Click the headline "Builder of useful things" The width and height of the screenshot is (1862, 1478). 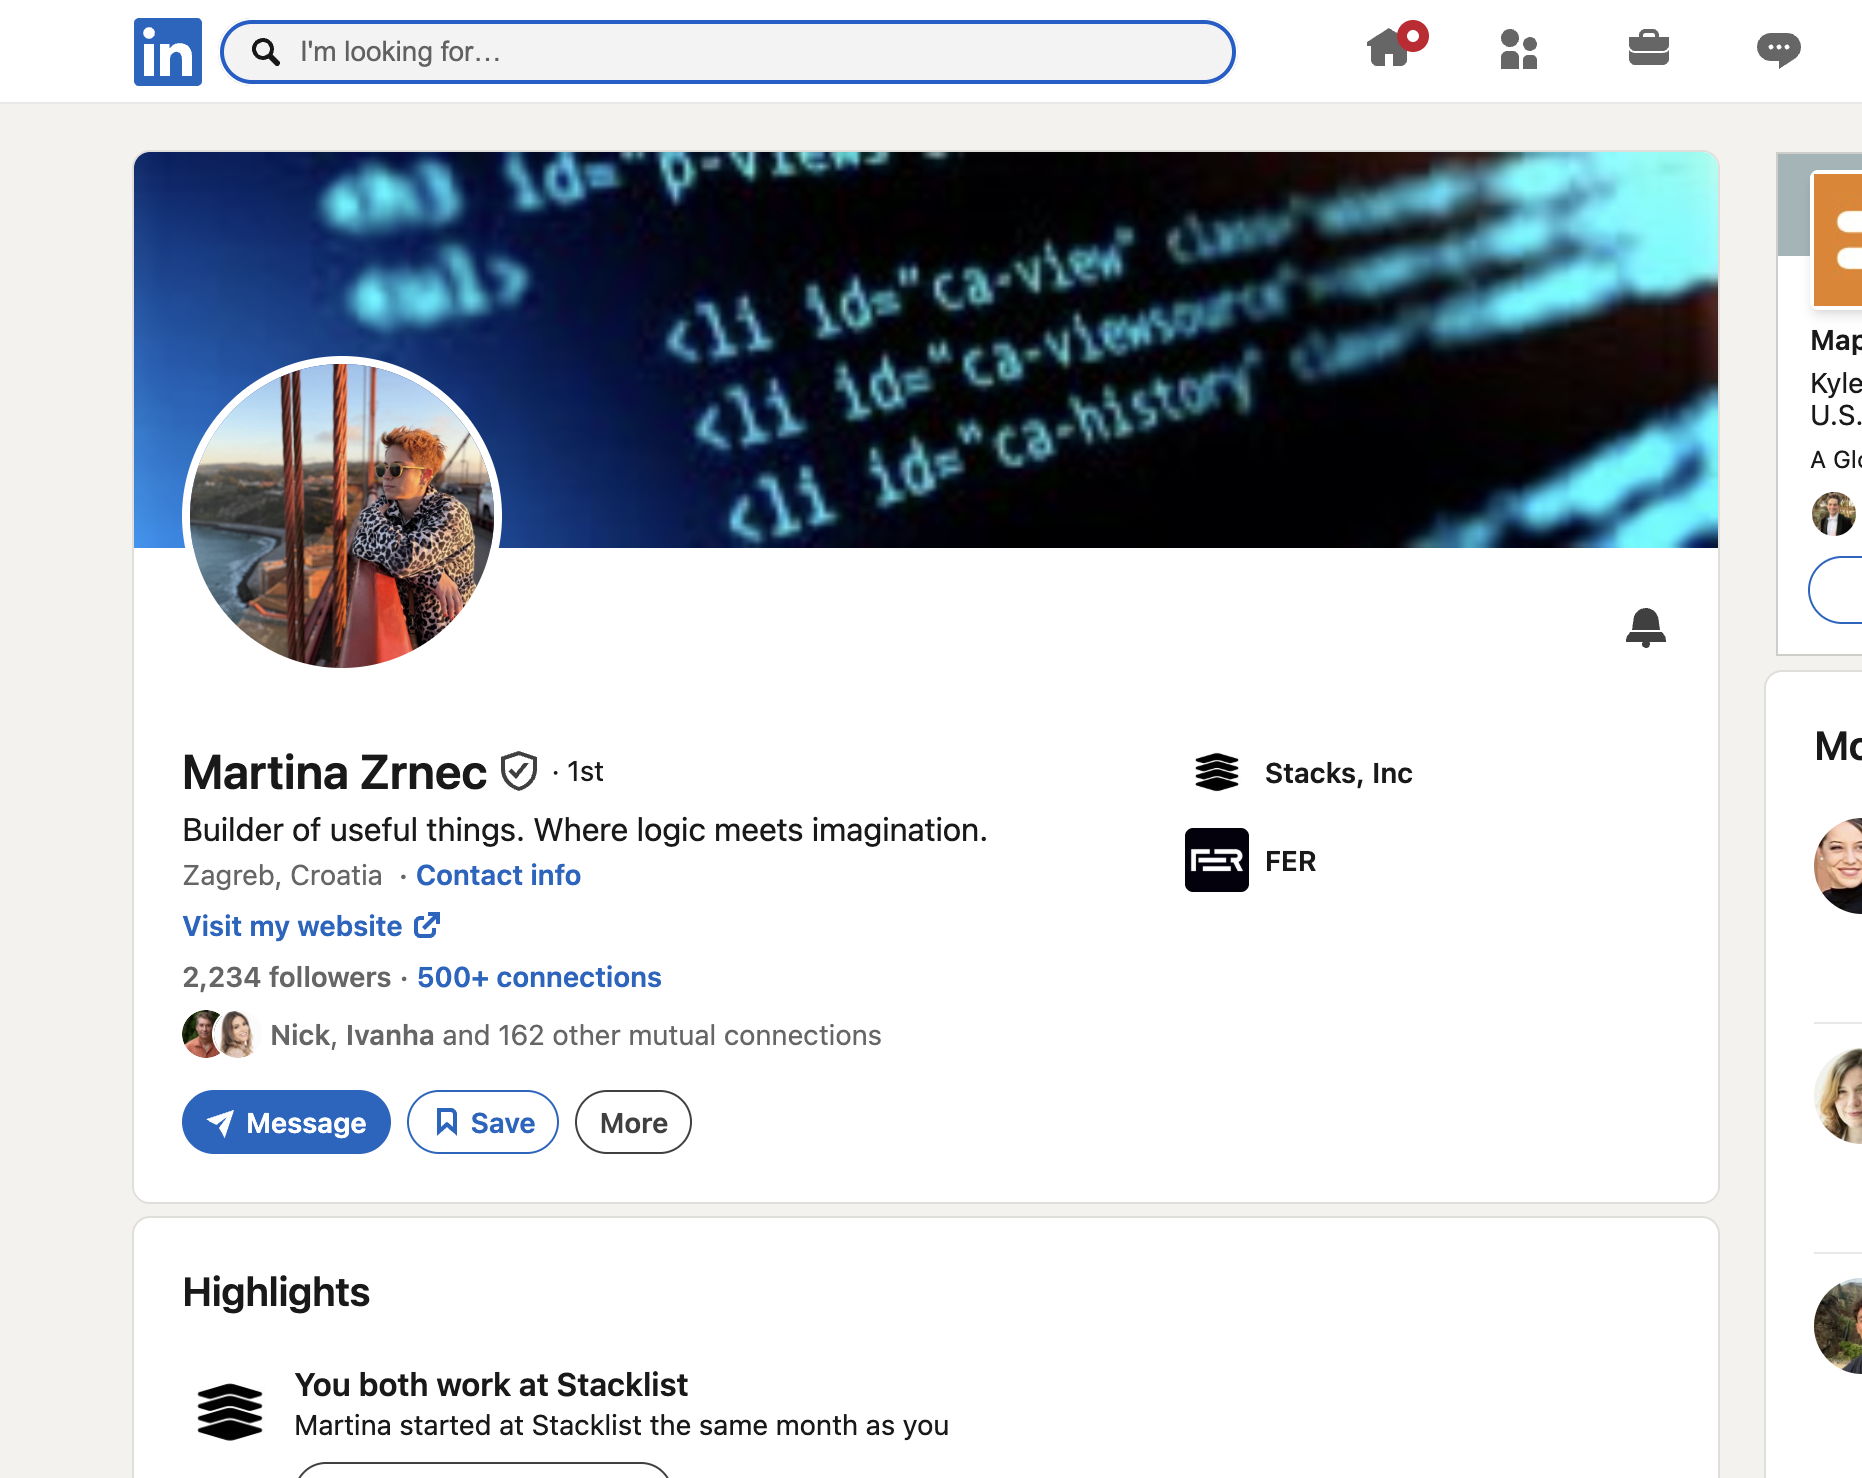click(585, 830)
